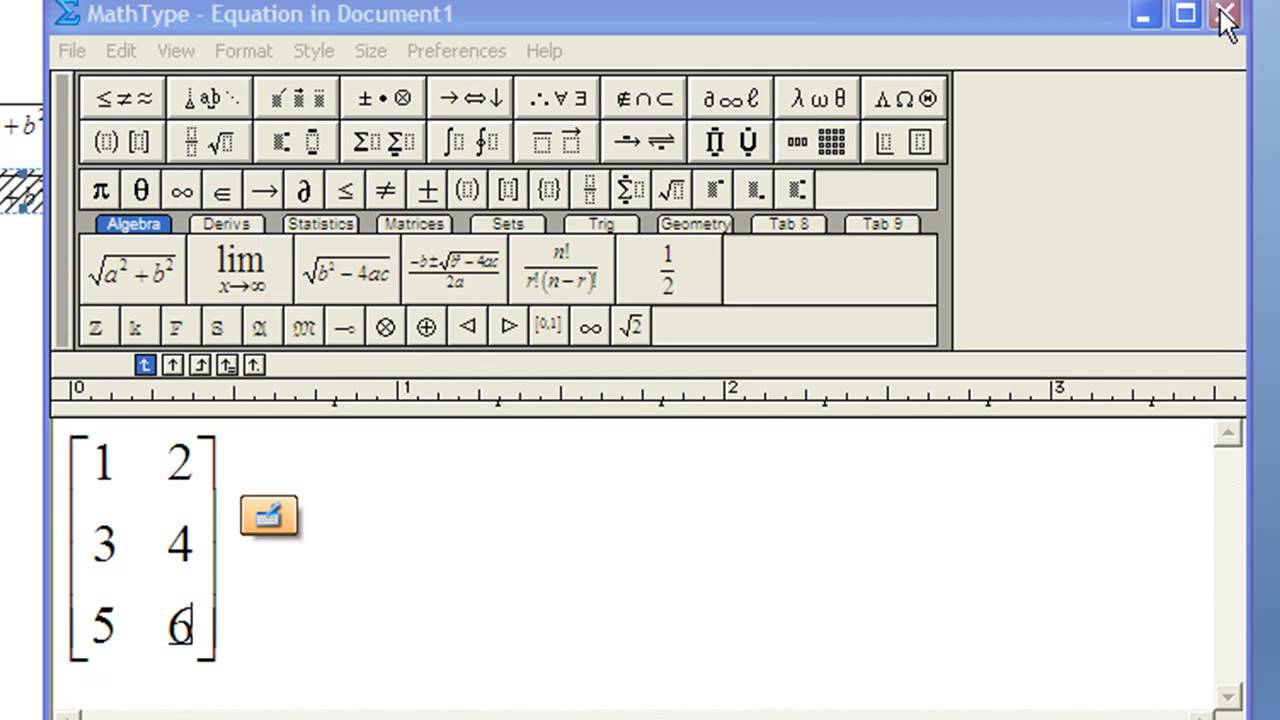Open the Style menu

point(314,50)
